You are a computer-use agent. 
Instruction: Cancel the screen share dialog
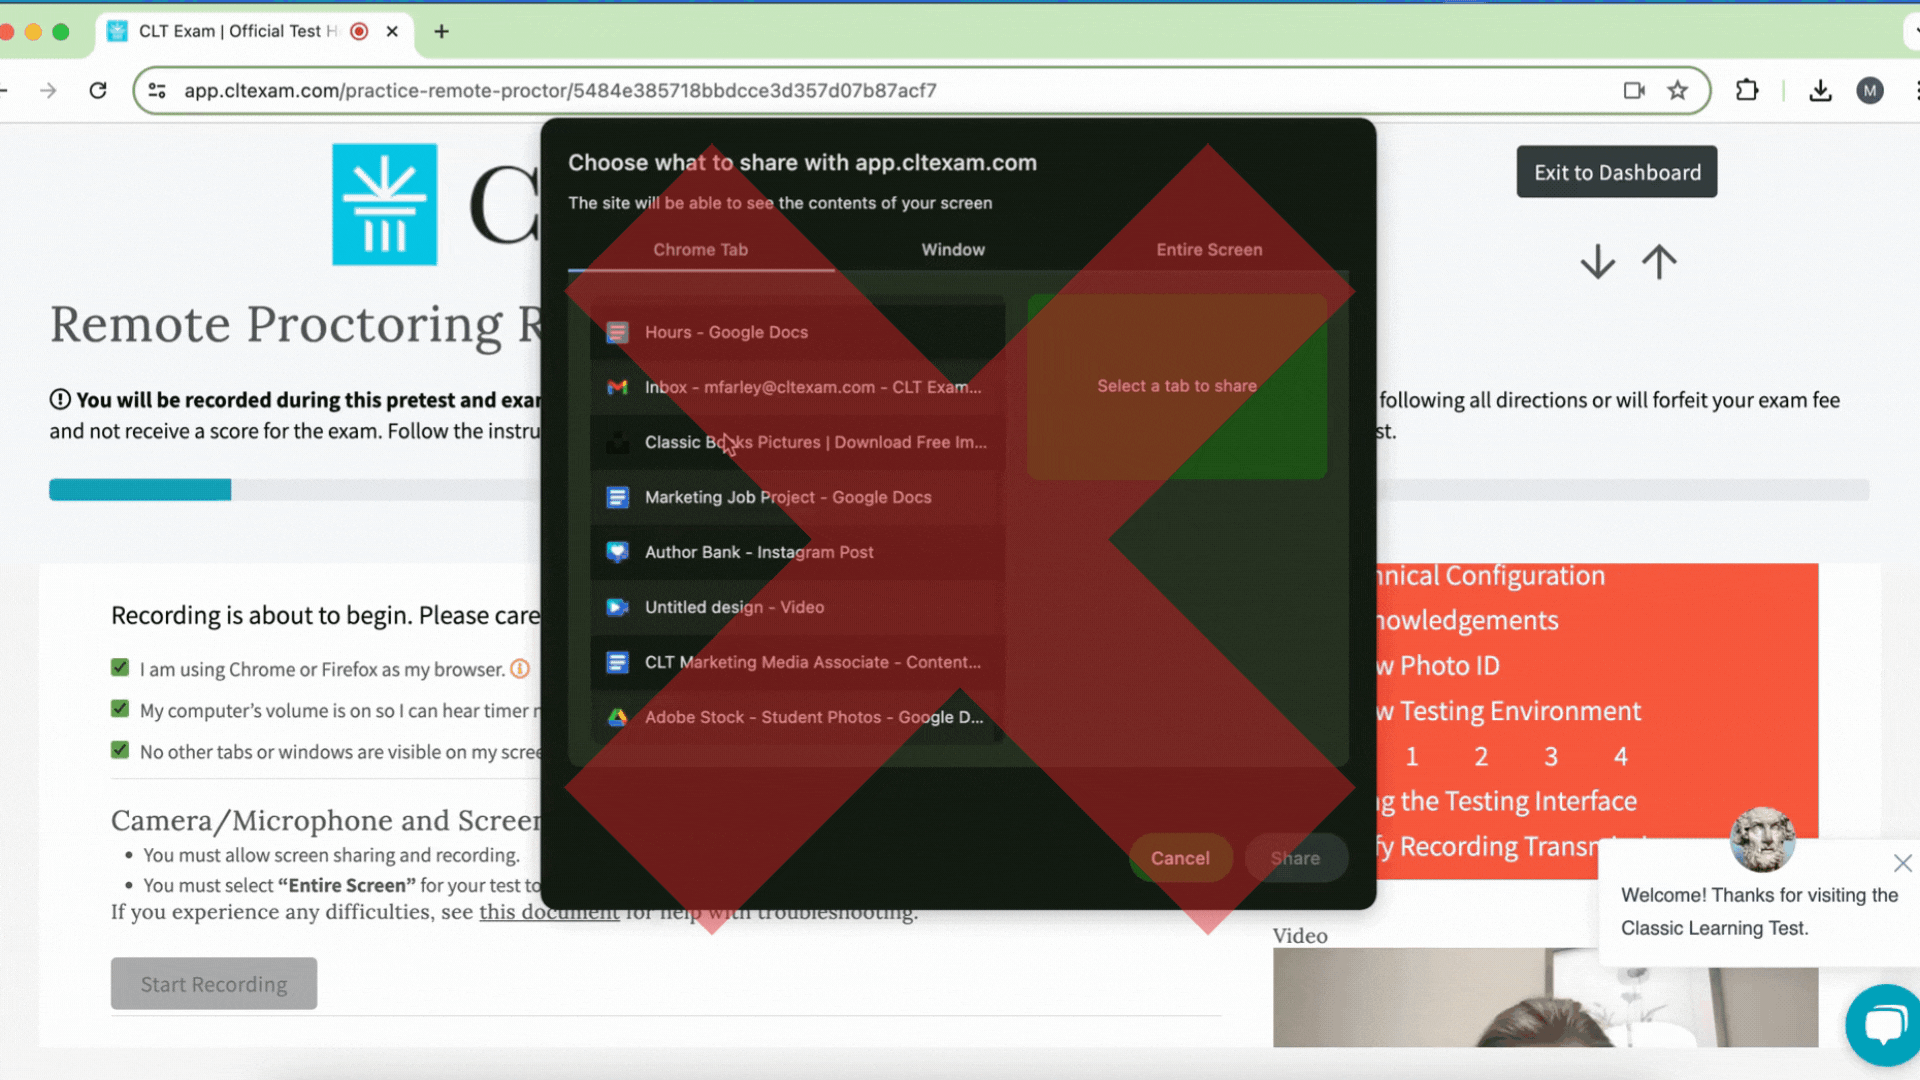tap(1179, 857)
